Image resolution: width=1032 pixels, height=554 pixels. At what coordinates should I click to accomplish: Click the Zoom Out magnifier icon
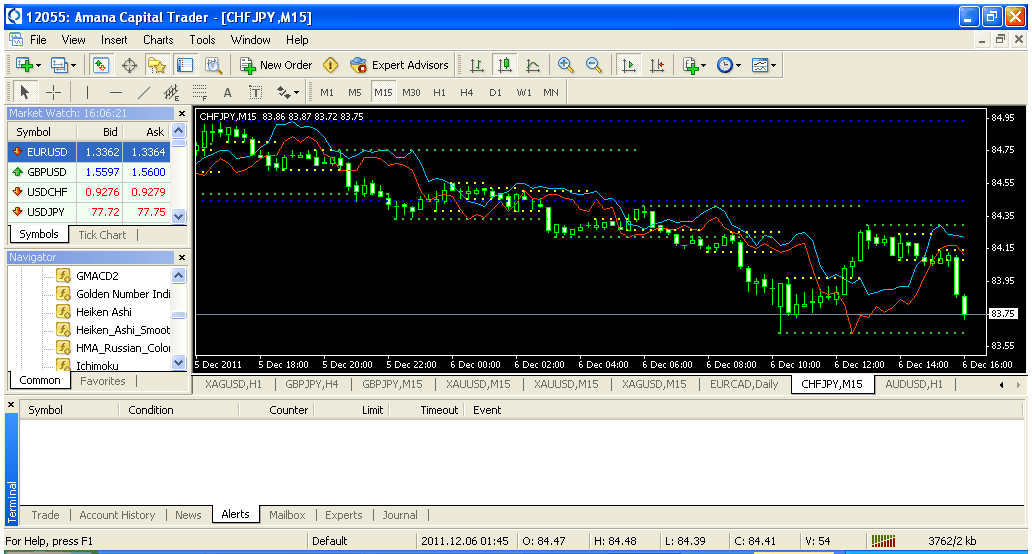click(x=594, y=65)
